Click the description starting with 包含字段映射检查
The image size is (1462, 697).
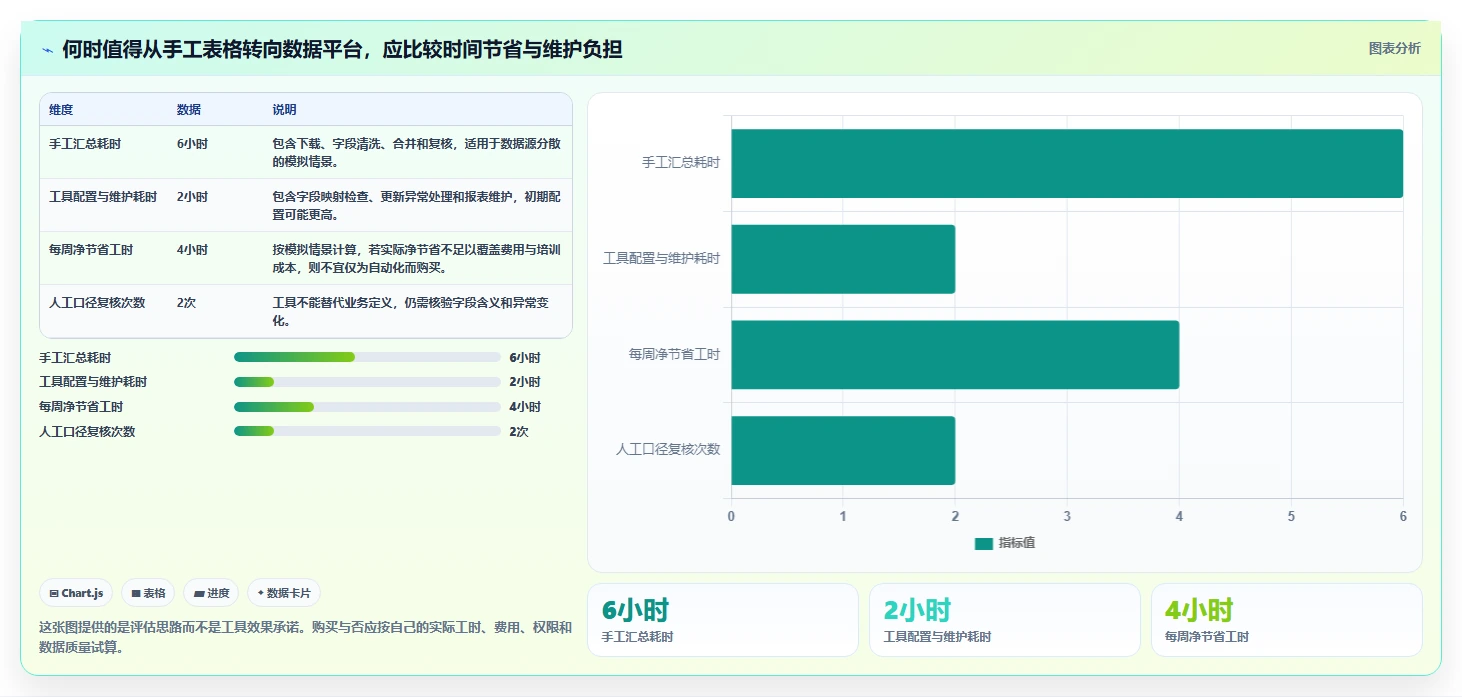coord(416,205)
